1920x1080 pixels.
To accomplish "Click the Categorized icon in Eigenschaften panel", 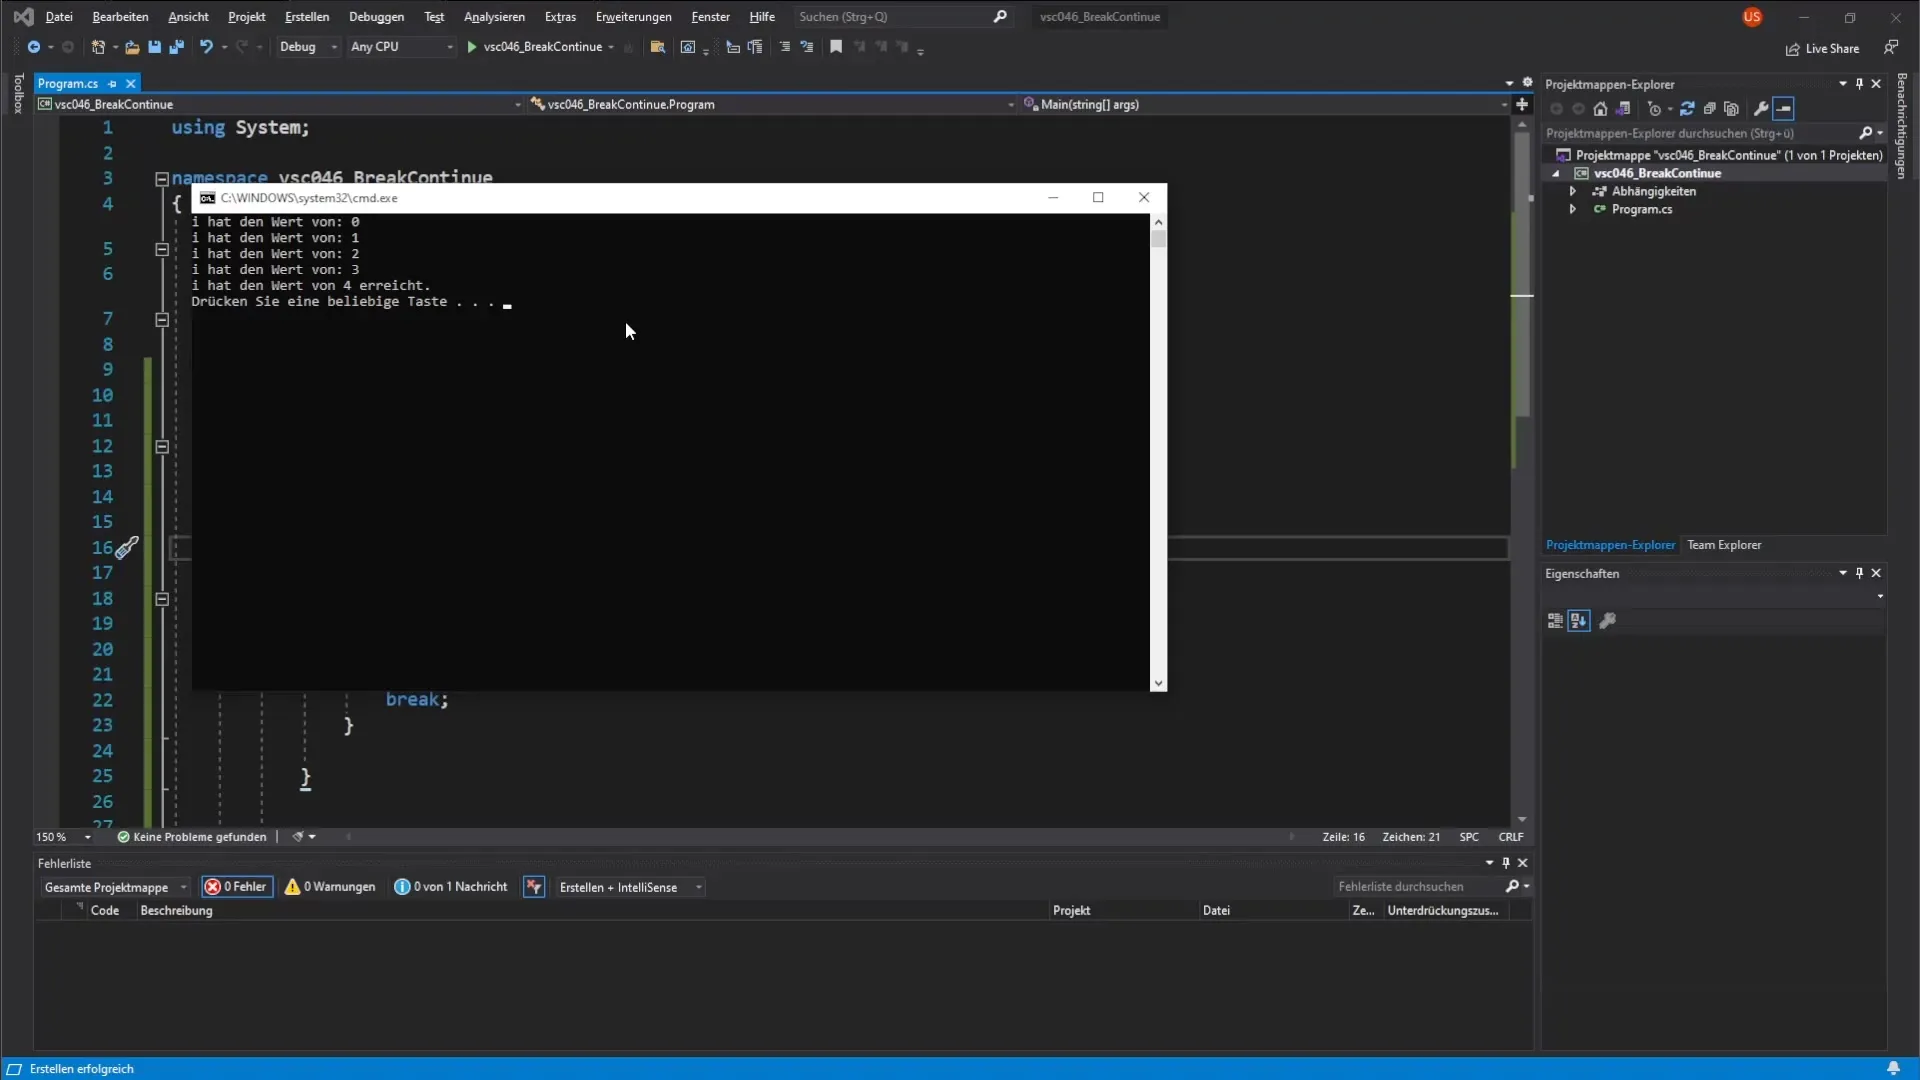I will [x=1555, y=621].
